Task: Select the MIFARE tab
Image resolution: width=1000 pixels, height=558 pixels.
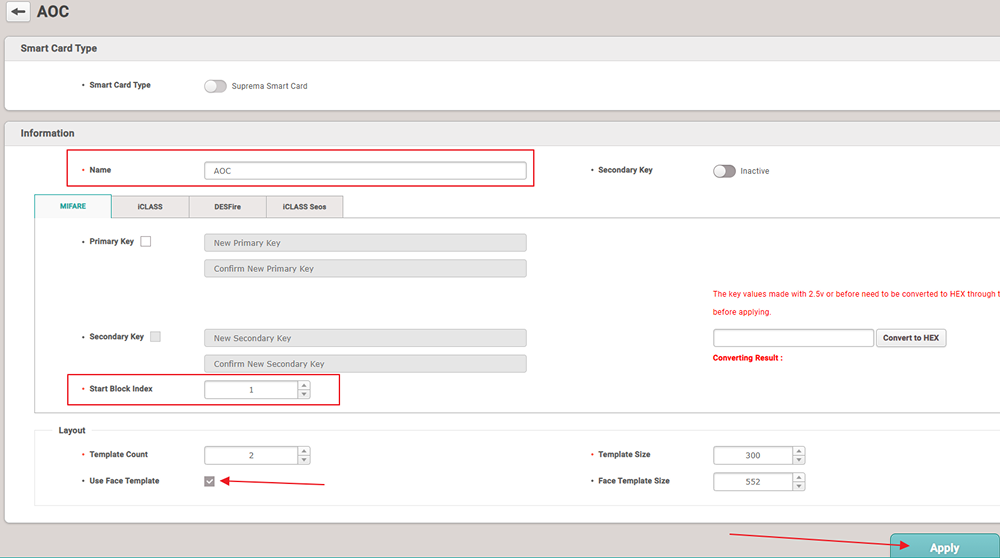Action: coord(73,207)
